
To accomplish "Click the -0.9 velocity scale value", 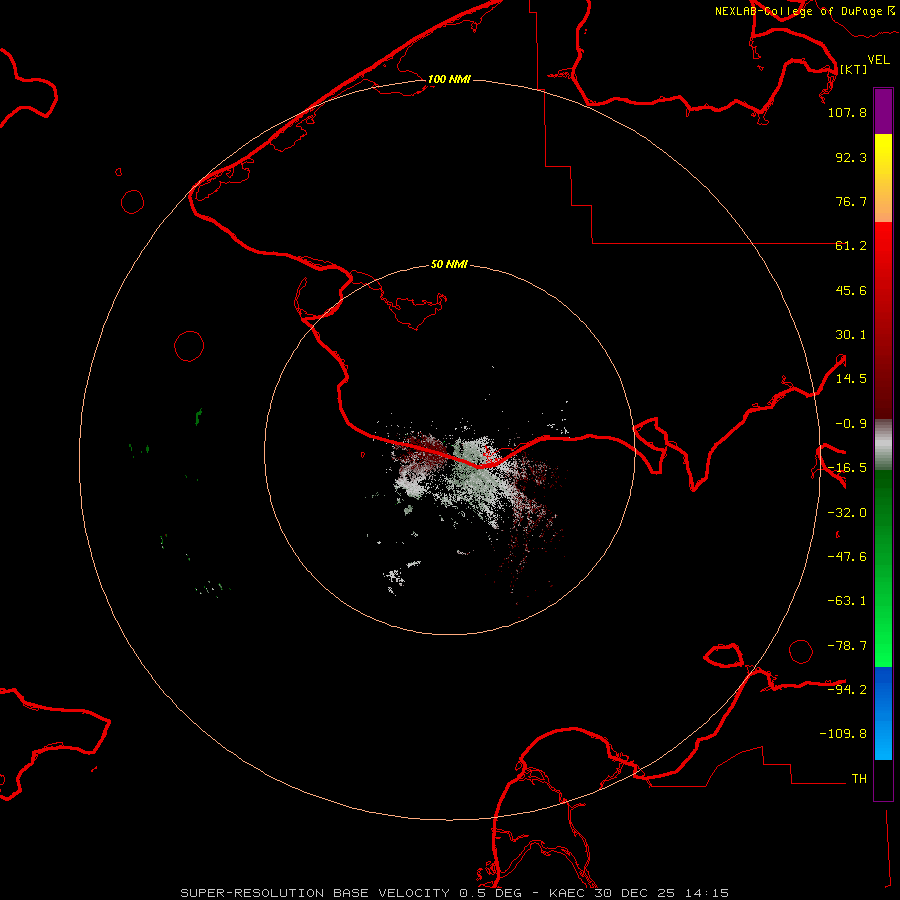I will (851, 424).
